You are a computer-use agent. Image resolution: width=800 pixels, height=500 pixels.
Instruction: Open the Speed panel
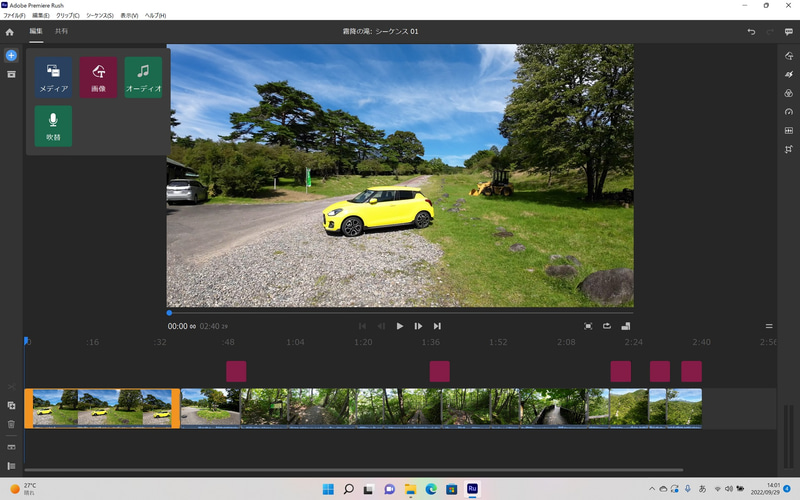click(x=789, y=112)
